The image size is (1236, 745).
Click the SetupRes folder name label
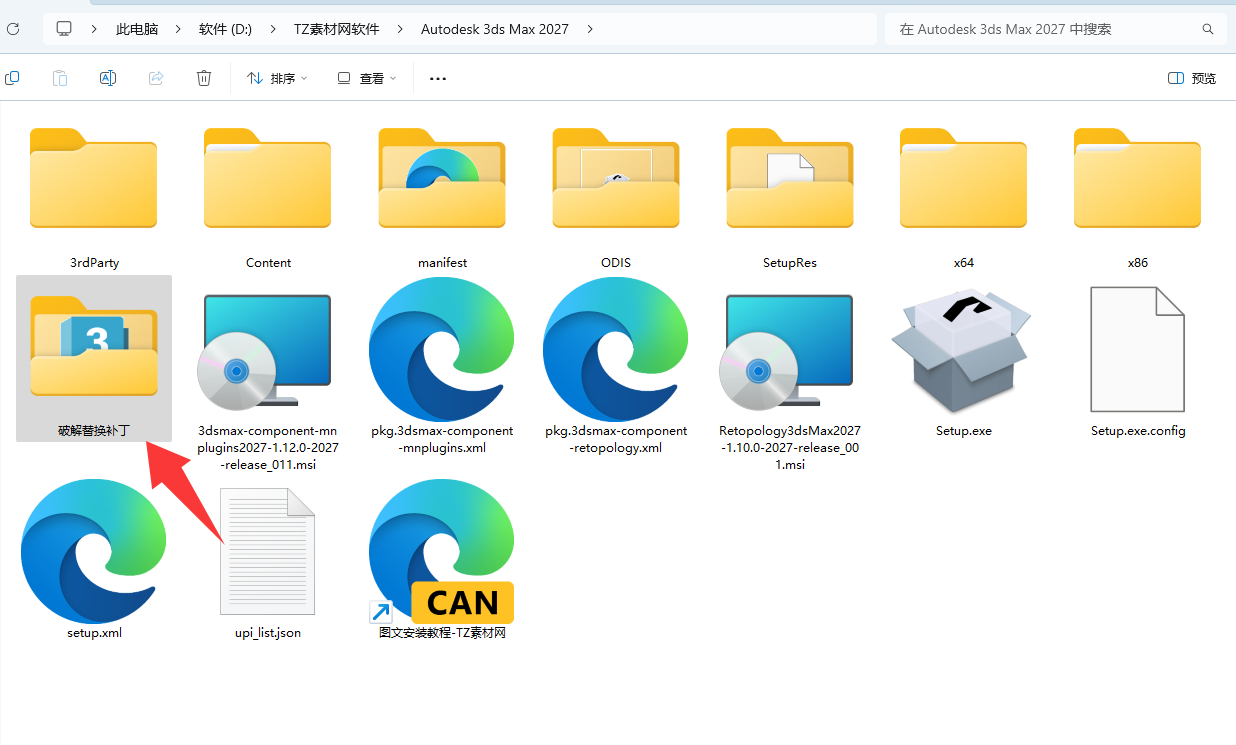click(790, 263)
